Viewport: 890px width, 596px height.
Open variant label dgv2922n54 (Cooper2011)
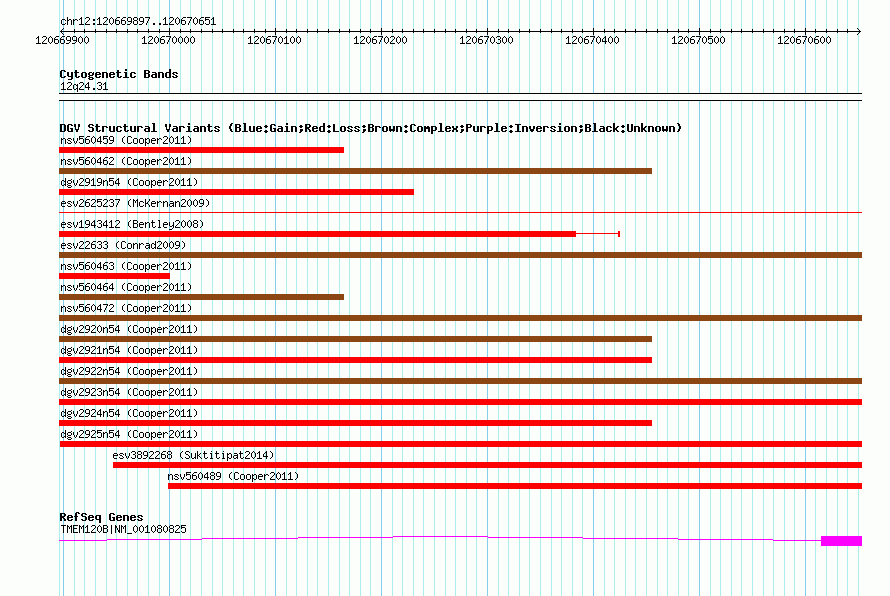click(129, 371)
